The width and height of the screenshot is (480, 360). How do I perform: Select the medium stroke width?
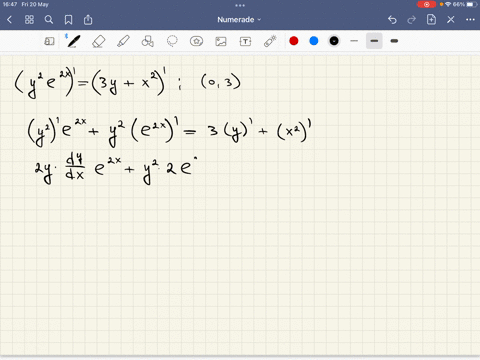click(x=374, y=41)
